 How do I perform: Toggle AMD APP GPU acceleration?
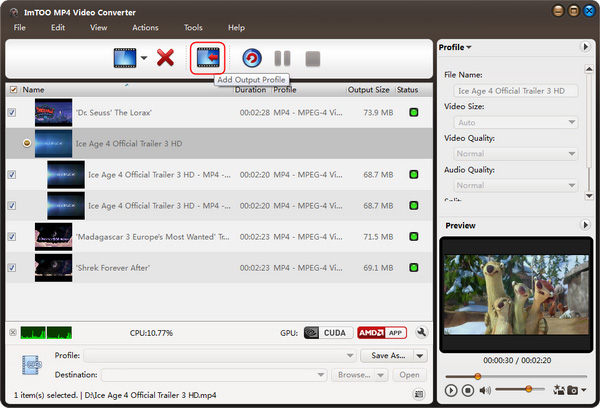pyautogui.click(x=382, y=333)
